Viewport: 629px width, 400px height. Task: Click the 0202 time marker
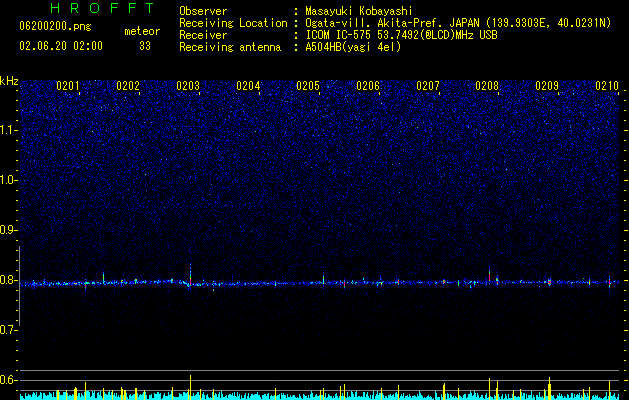click(x=128, y=86)
